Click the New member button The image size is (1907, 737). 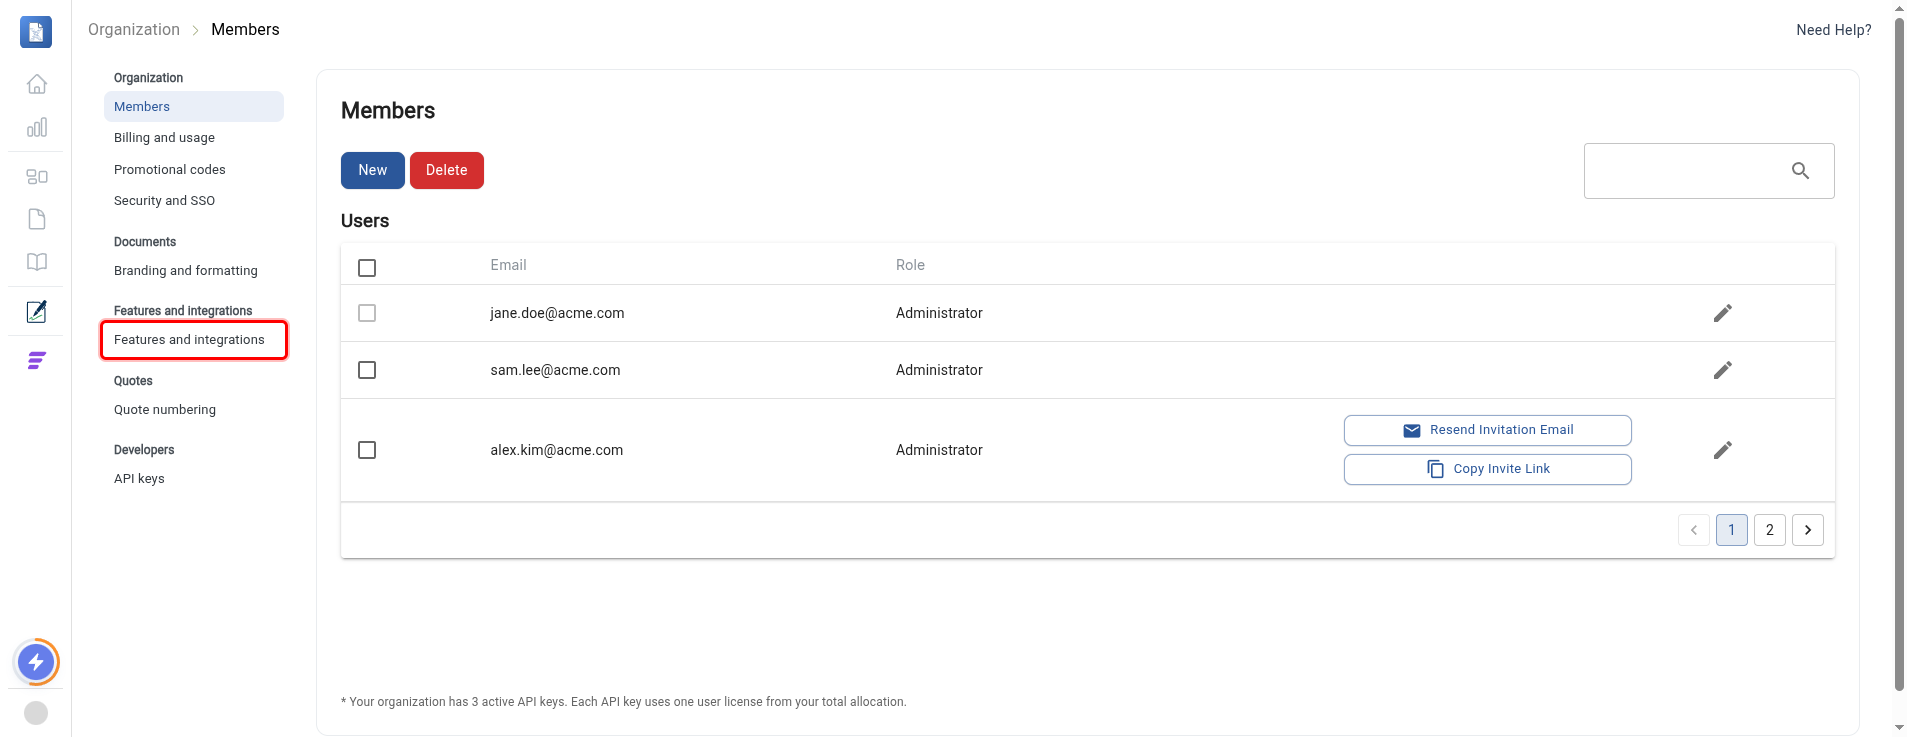pyautogui.click(x=373, y=170)
